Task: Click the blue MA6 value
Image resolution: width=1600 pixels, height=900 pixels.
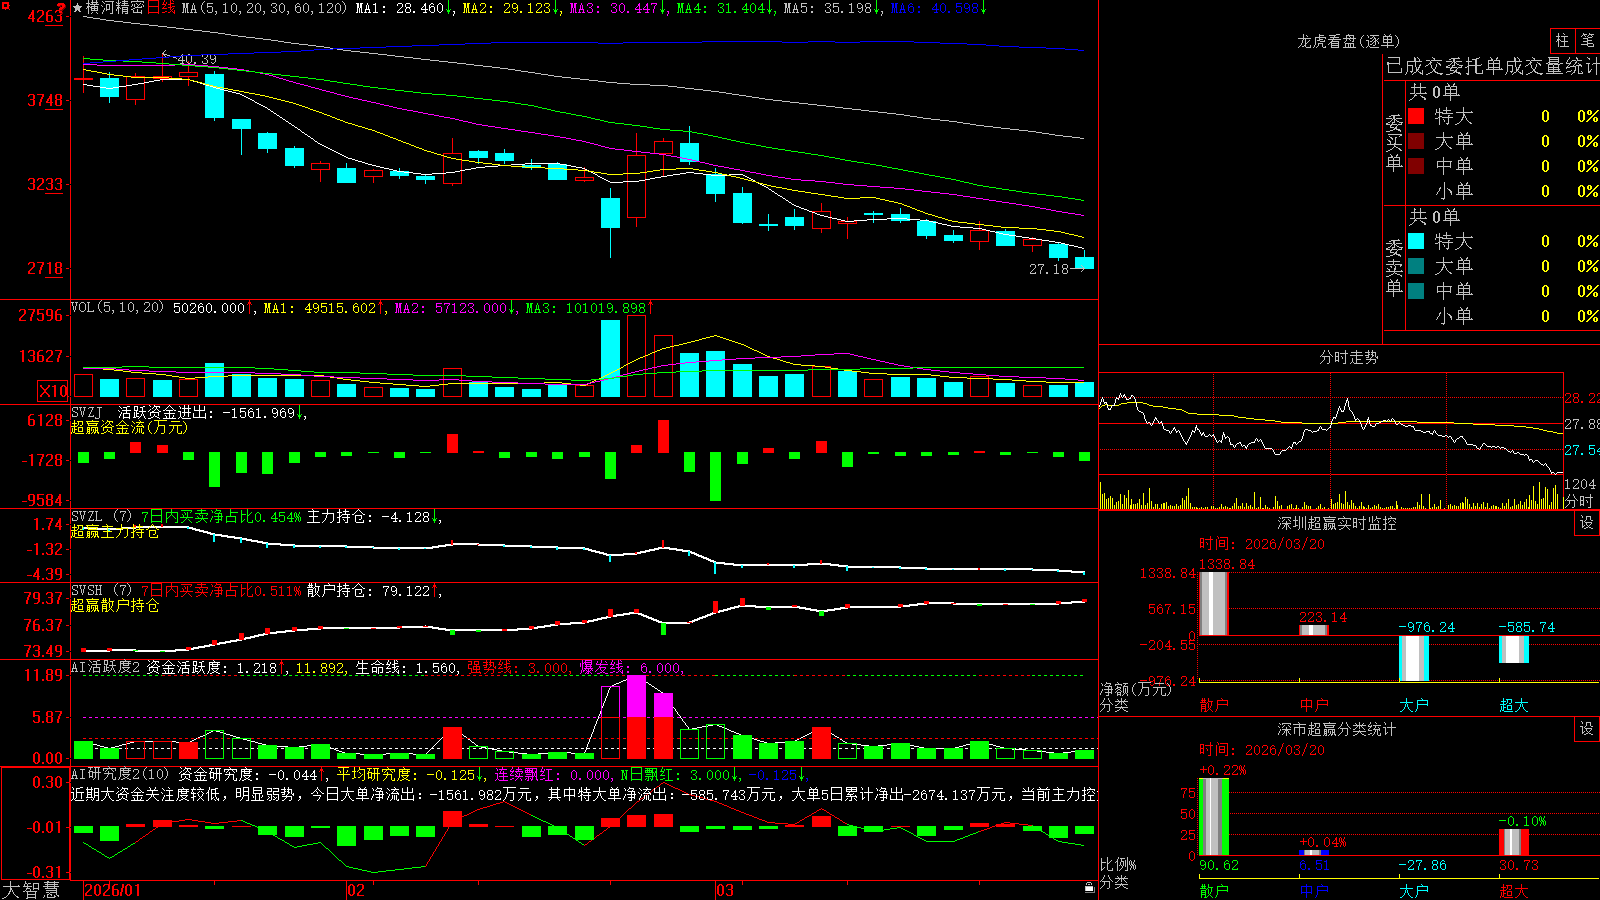Action: point(938,8)
